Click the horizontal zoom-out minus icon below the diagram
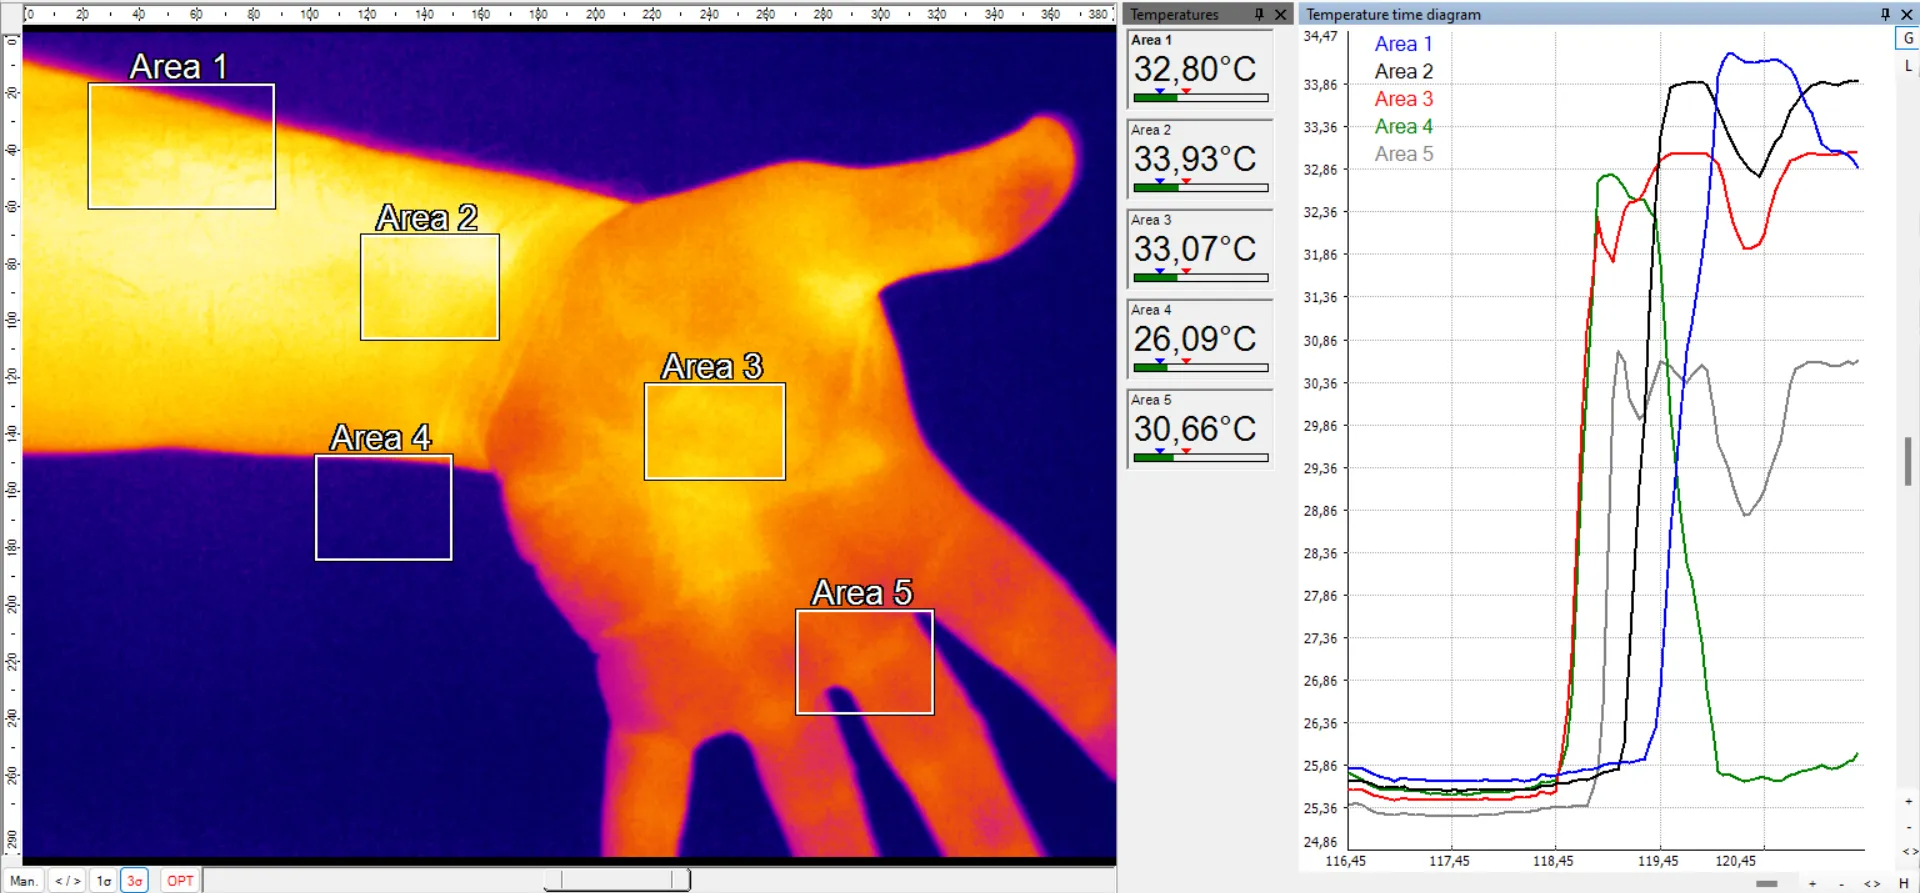Viewport: 1920px width, 893px height. click(x=1841, y=883)
